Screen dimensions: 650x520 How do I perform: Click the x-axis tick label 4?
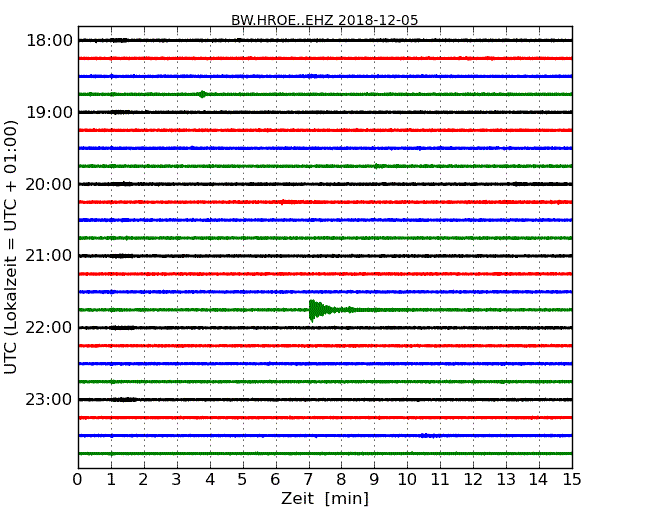point(210,480)
